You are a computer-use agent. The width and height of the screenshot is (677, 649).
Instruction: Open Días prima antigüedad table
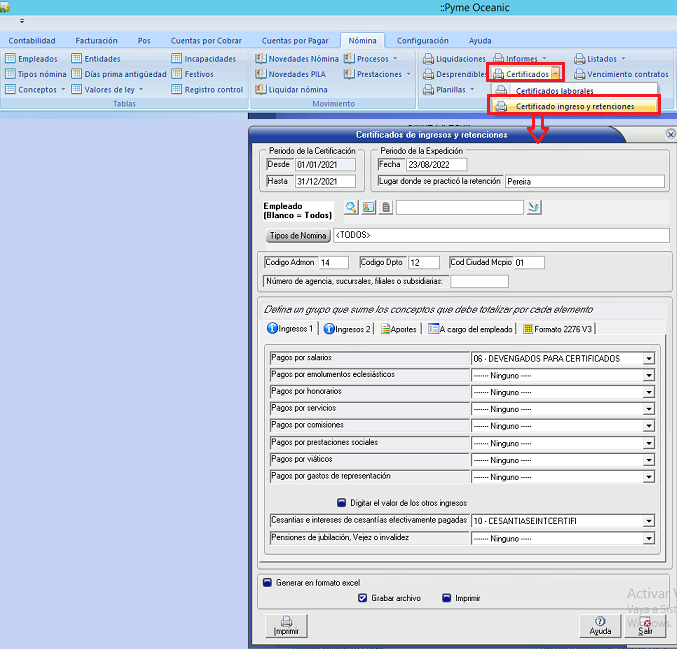119,74
